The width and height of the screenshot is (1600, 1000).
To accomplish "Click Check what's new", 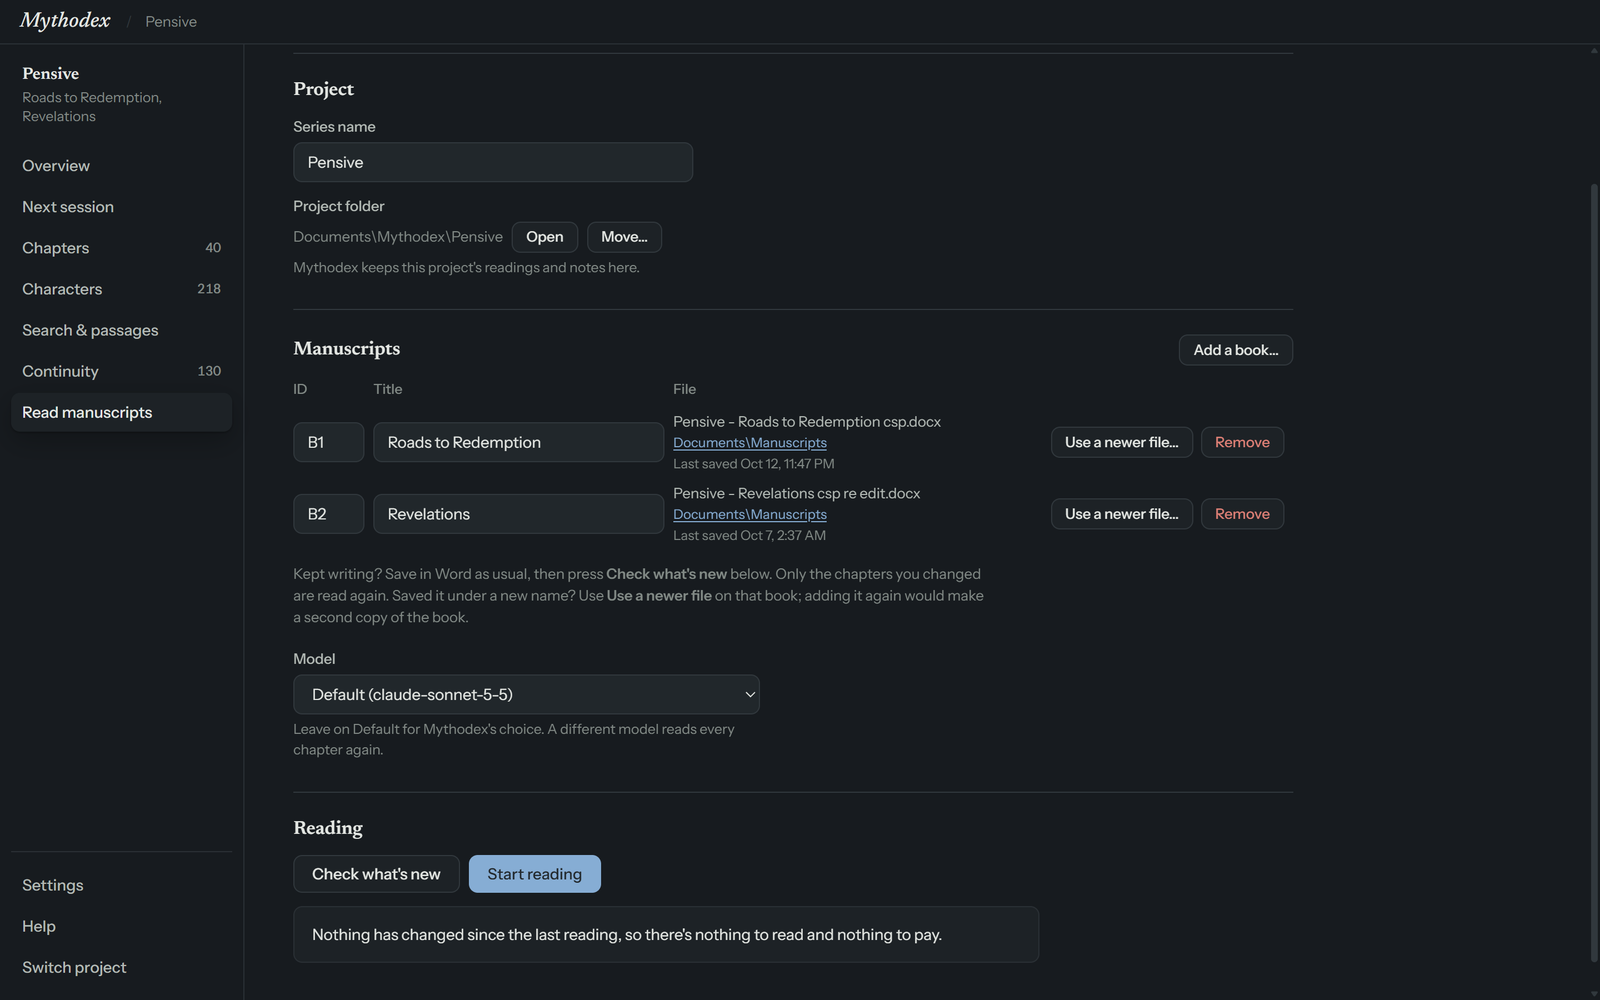I will click(376, 874).
